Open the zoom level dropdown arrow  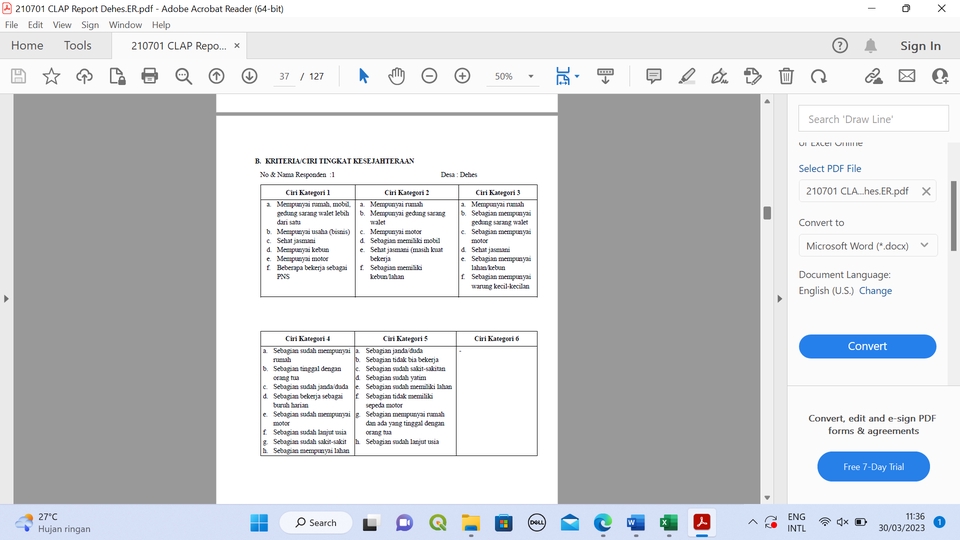[531, 77]
